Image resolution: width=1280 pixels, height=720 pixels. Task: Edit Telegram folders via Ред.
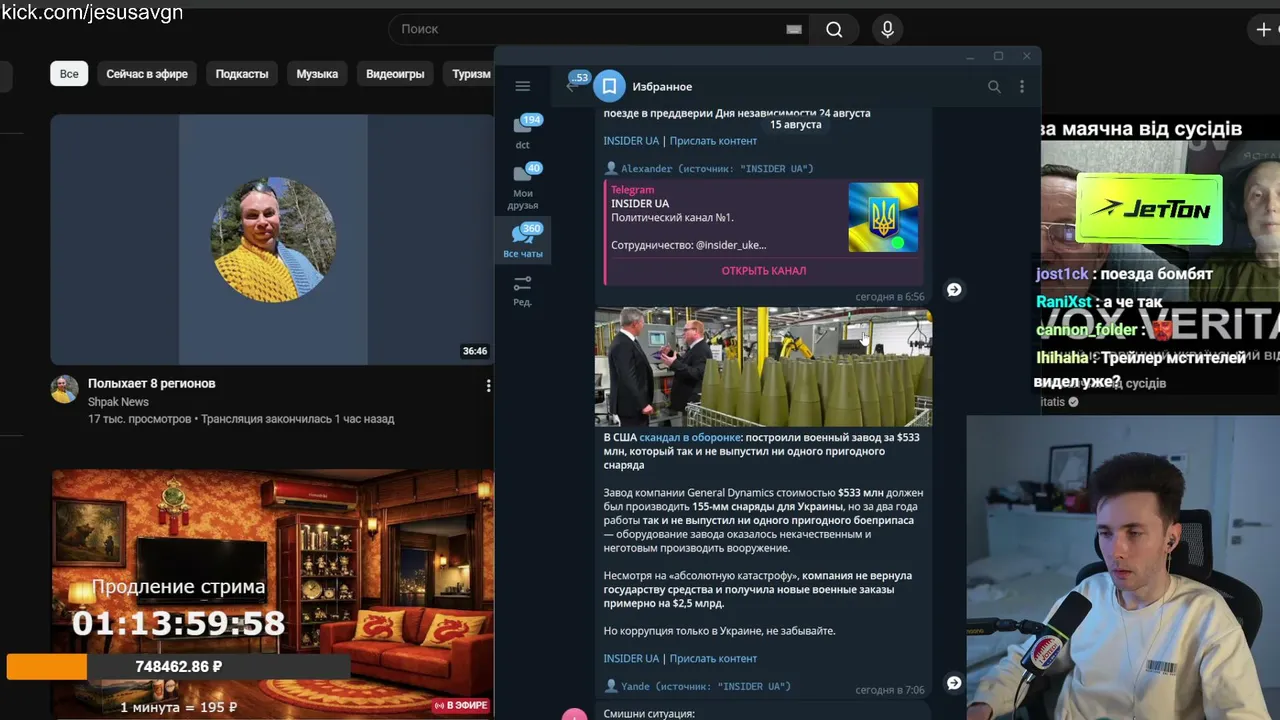click(x=522, y=291)
